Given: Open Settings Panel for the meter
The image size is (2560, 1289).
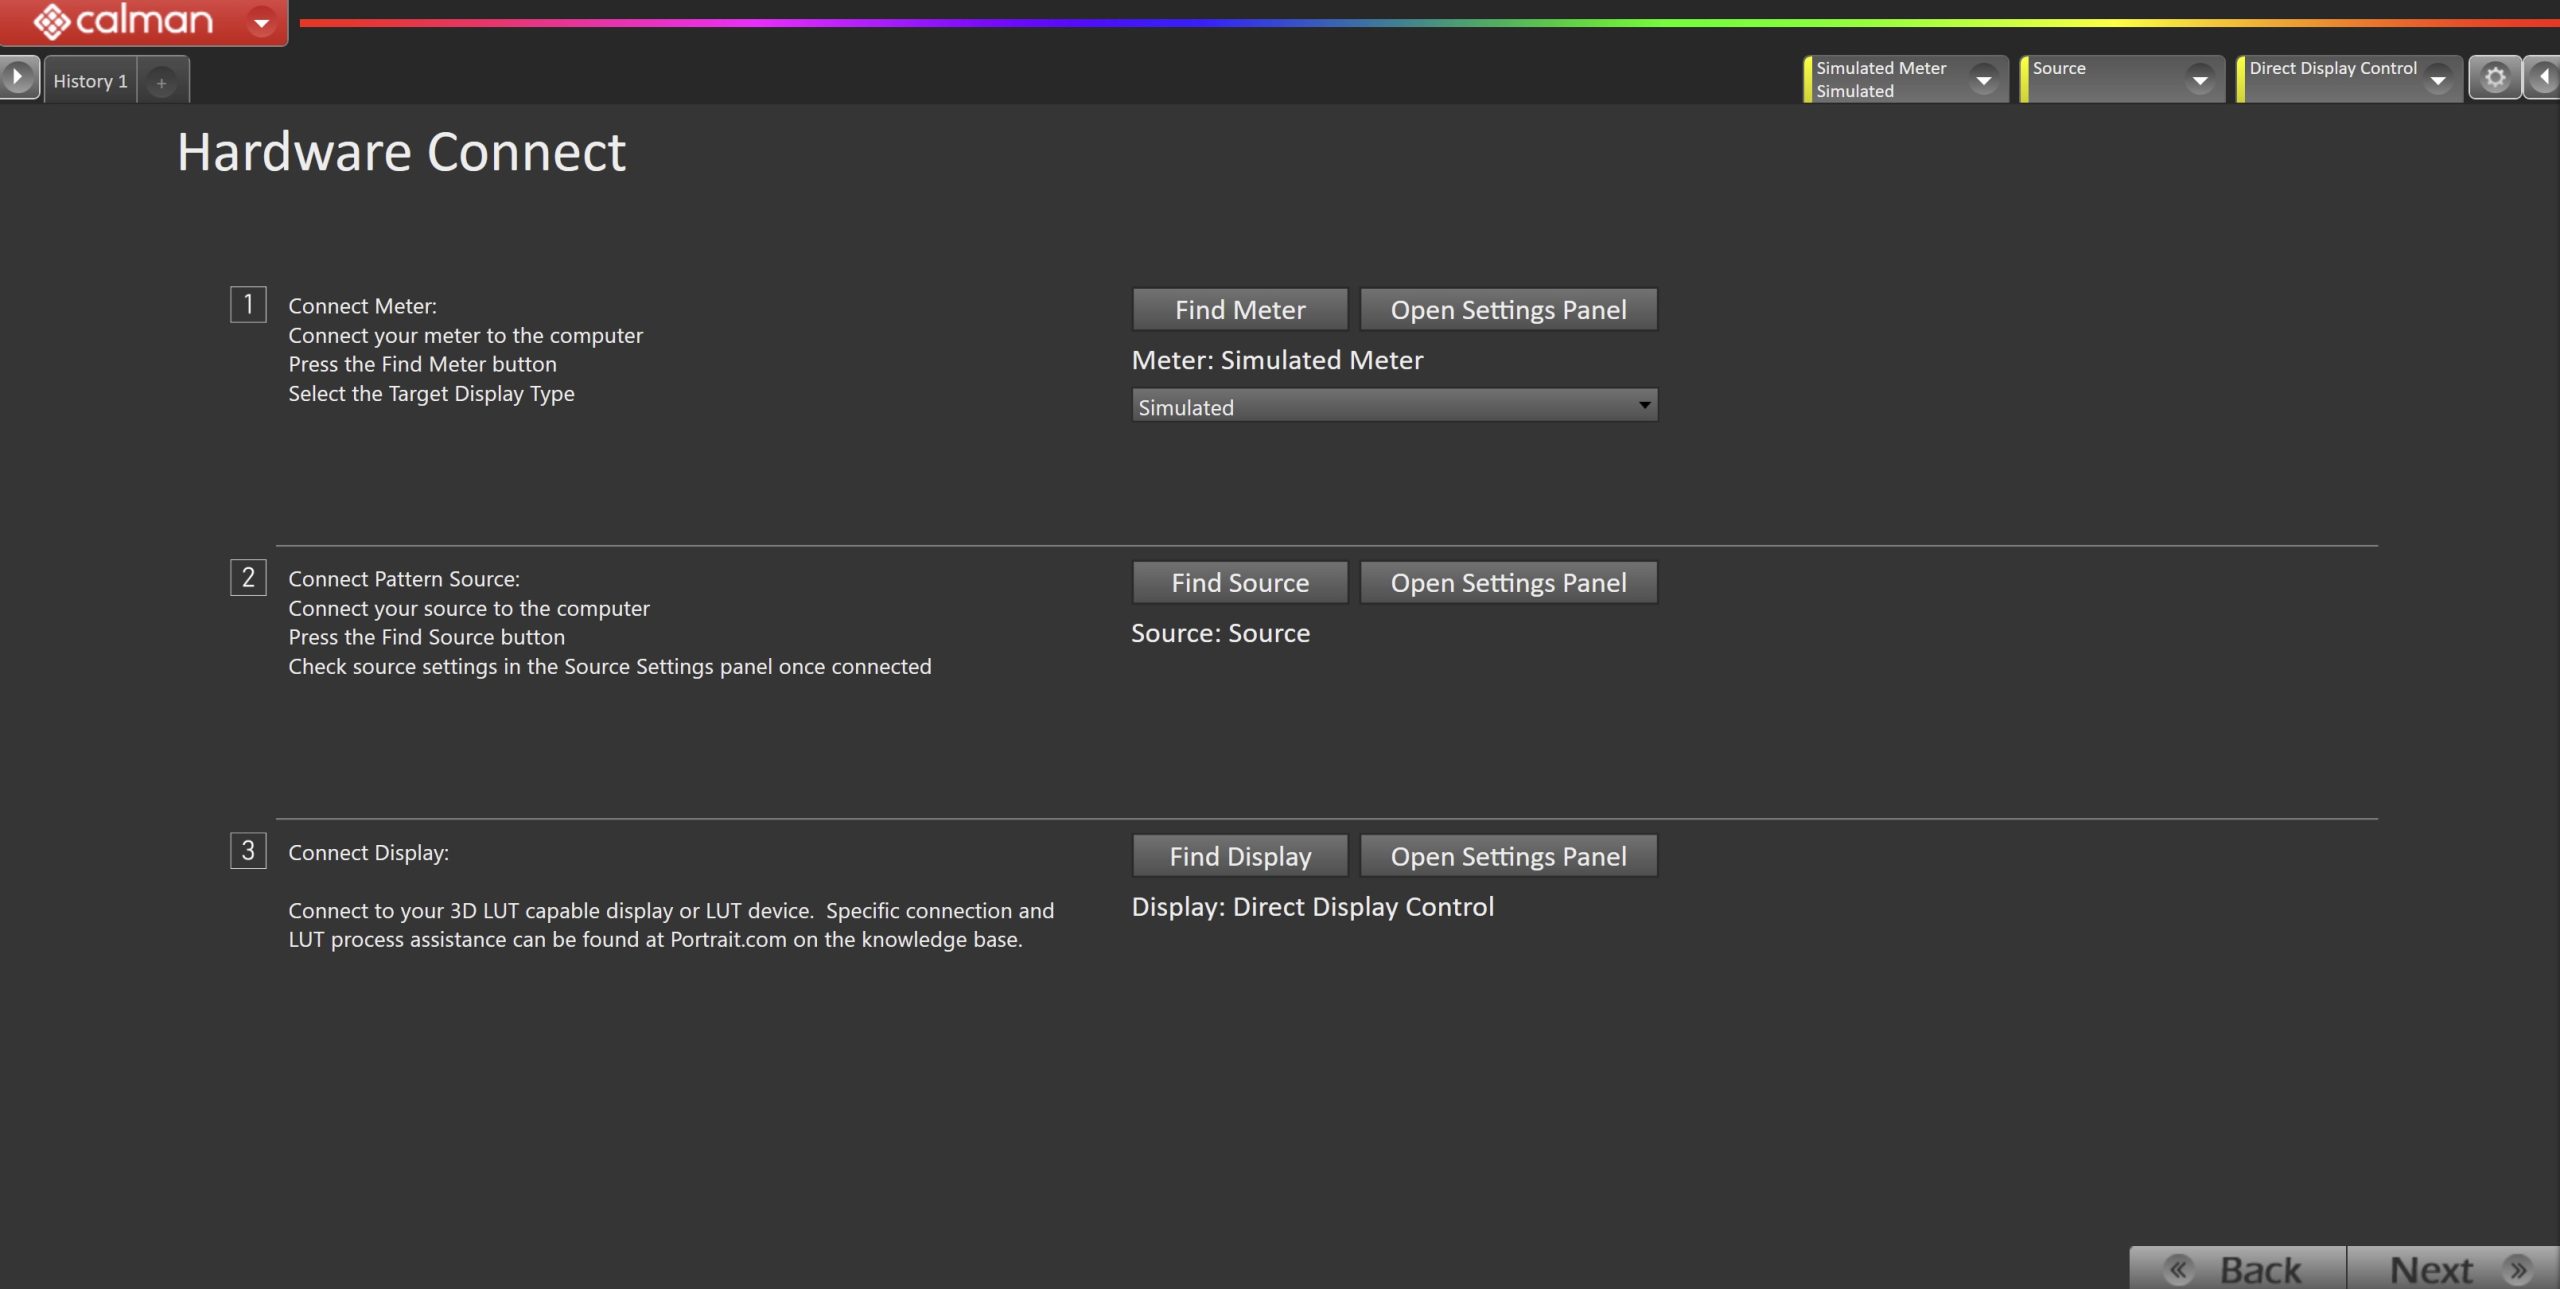Looking at the screenshot, I should [x=1507, y=310].
